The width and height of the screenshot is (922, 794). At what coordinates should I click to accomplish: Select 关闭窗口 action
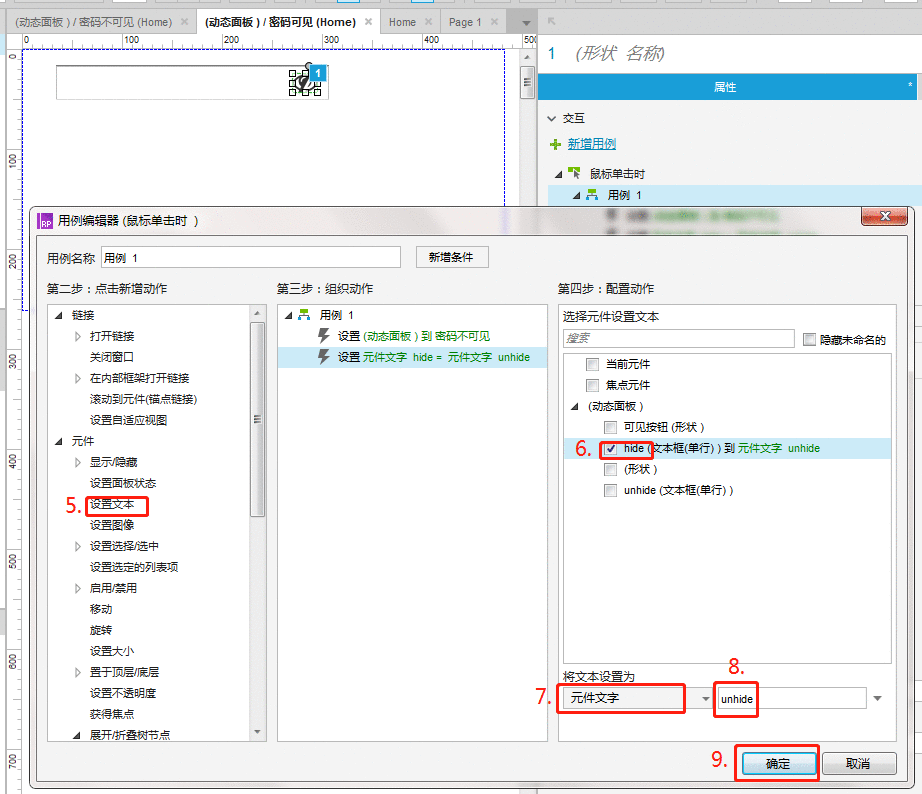[x=112, y=358]
